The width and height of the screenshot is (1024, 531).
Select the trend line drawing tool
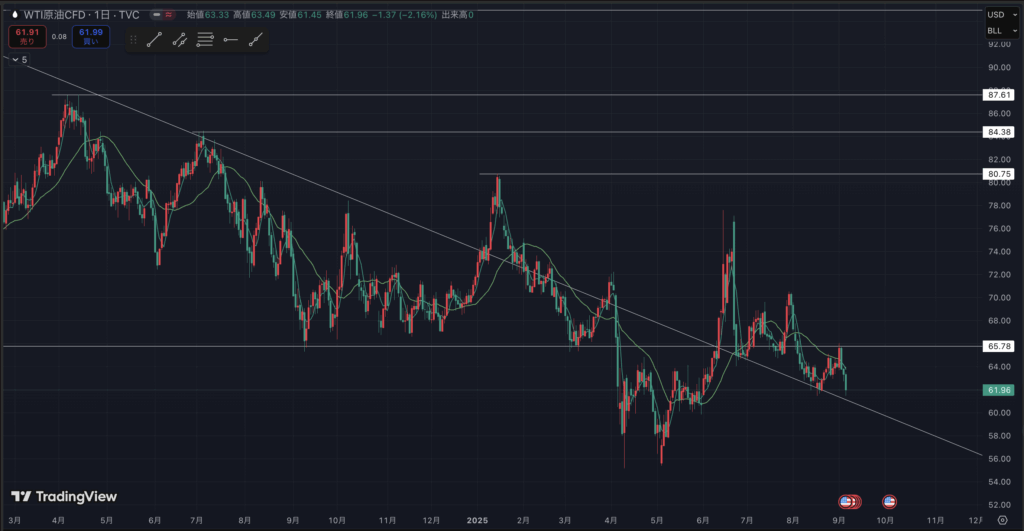click(154, 40)
